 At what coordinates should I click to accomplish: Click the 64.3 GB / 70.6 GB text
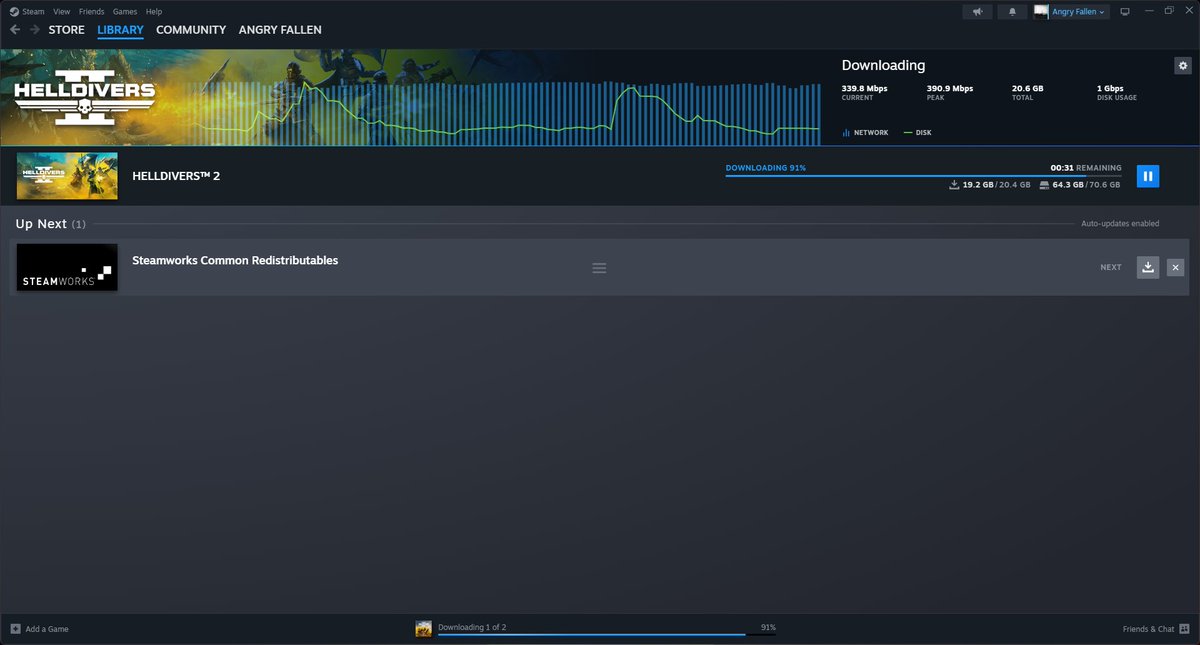pyautogui.click(x=1086, y=185)
